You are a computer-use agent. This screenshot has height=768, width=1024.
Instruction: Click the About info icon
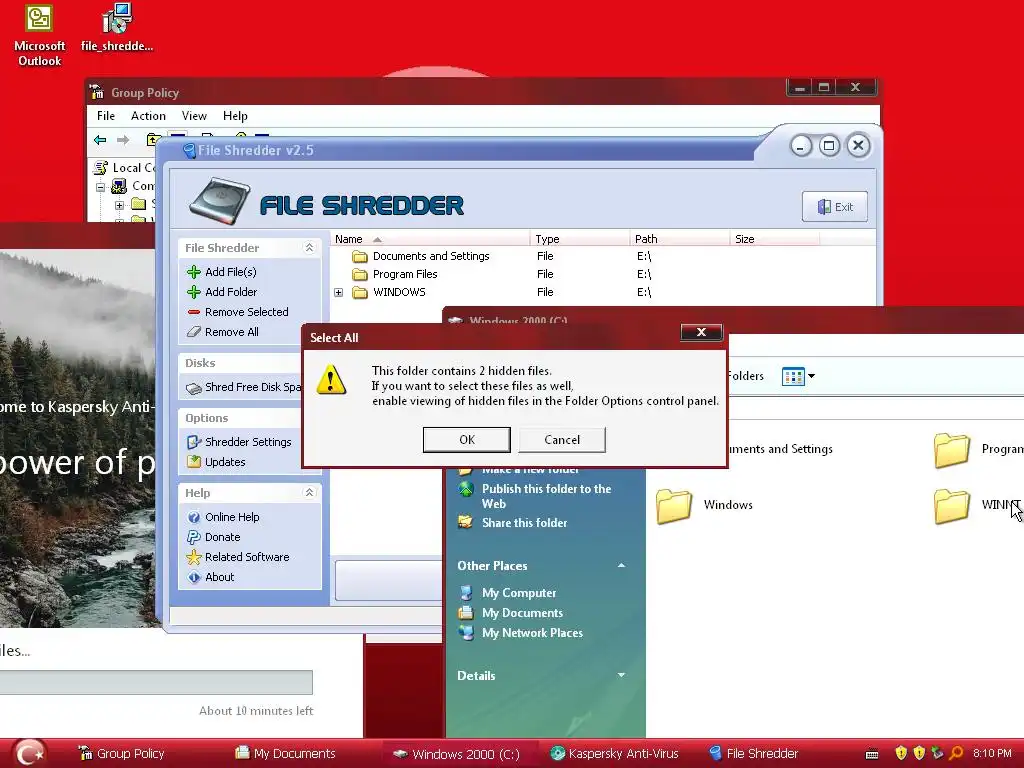(x=194, y=577)
